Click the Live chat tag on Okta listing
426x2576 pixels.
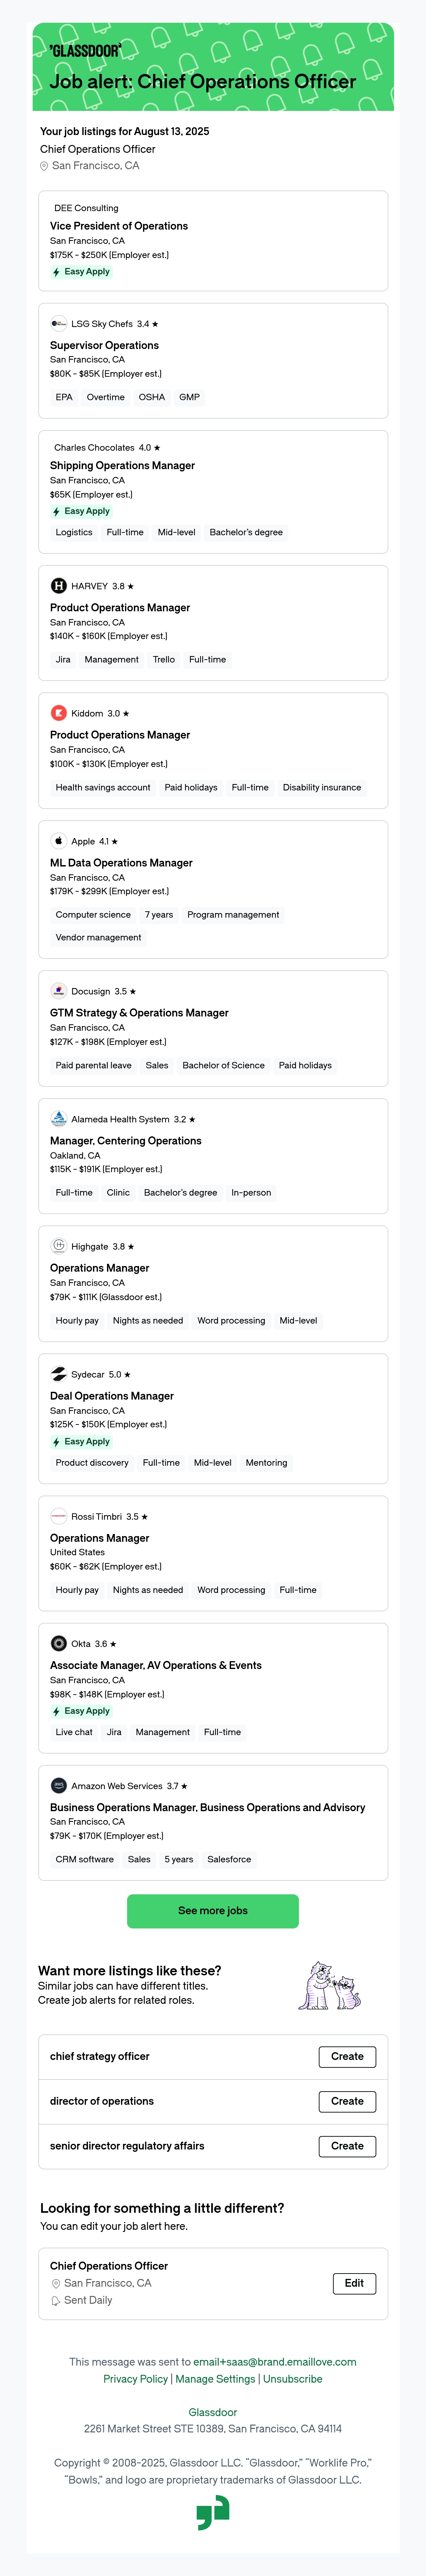[x=74, y=1732]
